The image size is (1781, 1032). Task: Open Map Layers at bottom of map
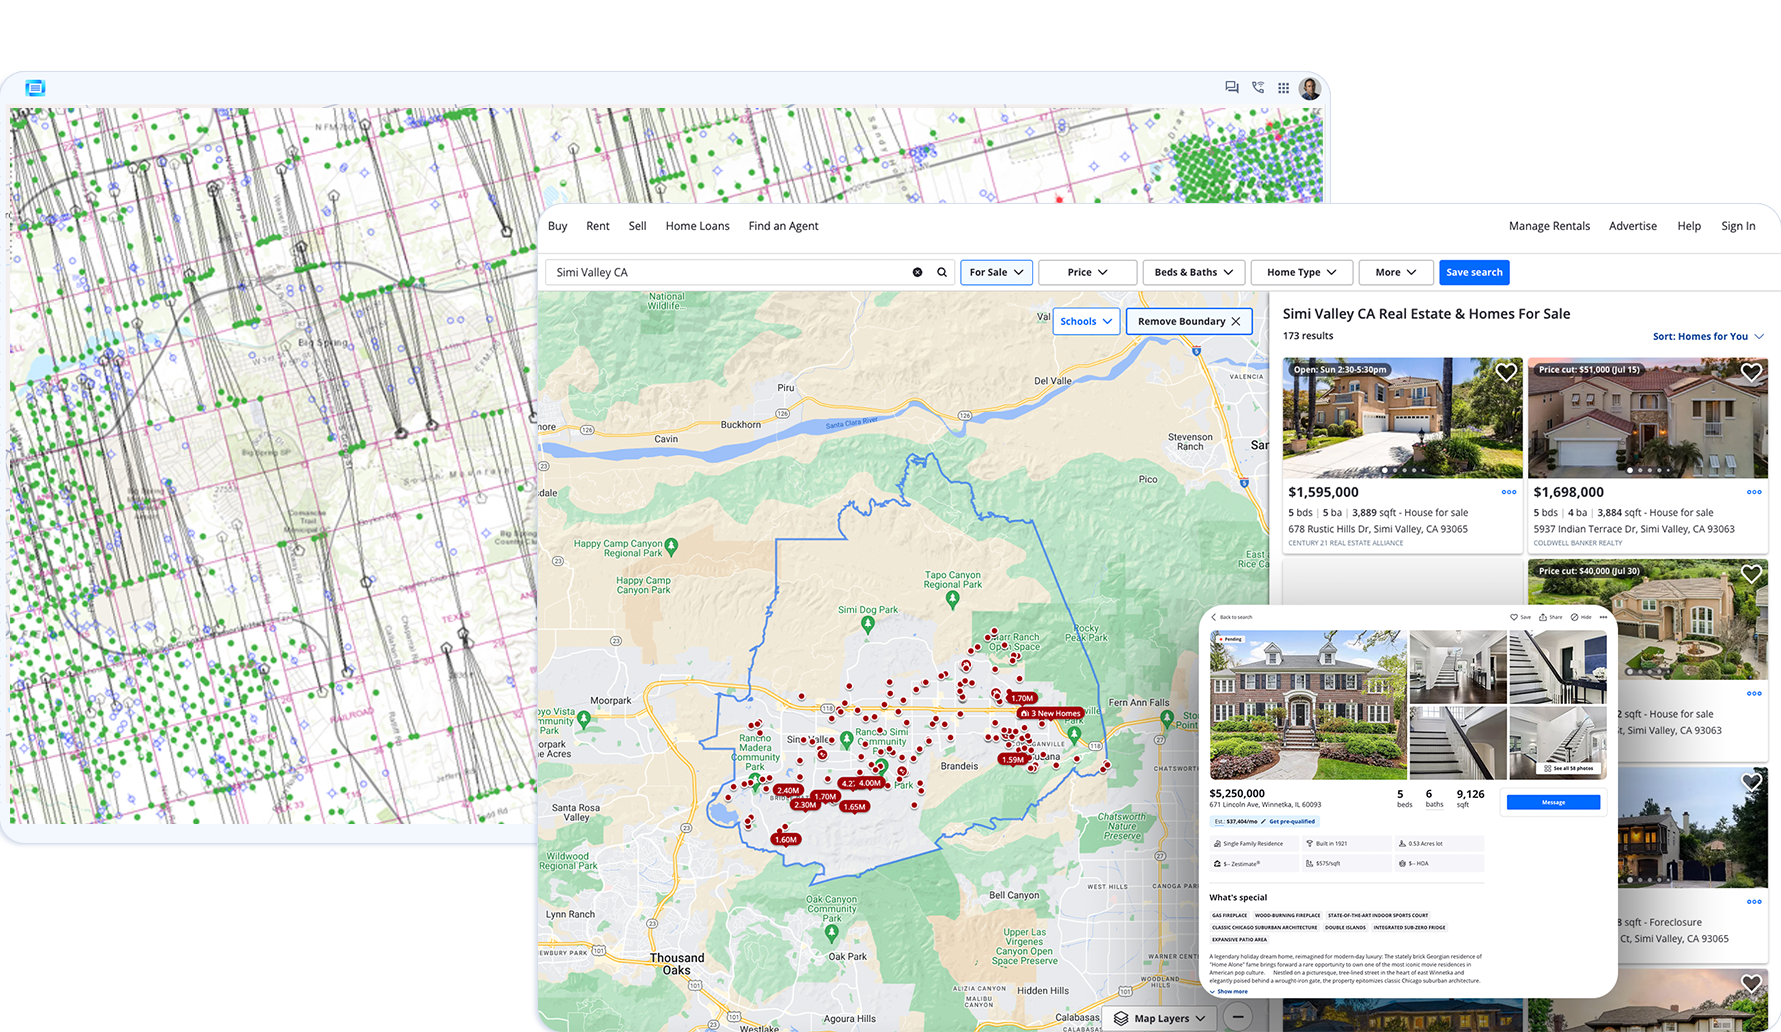(1160, 1017)
